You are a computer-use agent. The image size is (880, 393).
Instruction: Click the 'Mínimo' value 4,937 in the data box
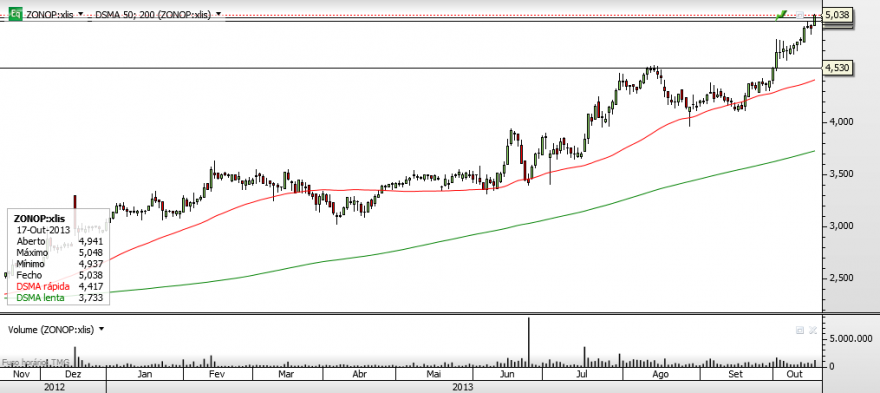pos(91,264)
